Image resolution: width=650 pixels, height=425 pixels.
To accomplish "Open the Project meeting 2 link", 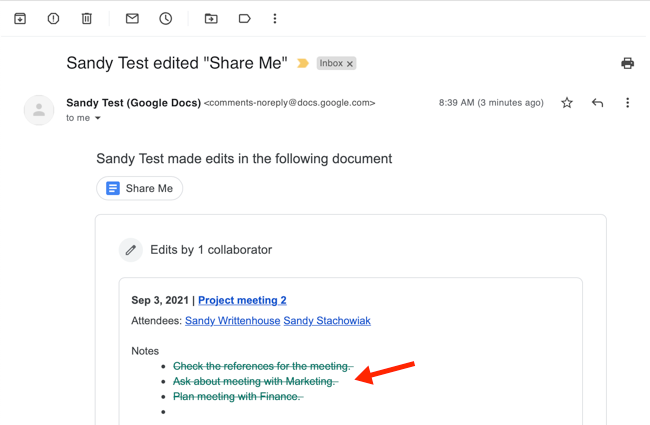I will point(242,300).
